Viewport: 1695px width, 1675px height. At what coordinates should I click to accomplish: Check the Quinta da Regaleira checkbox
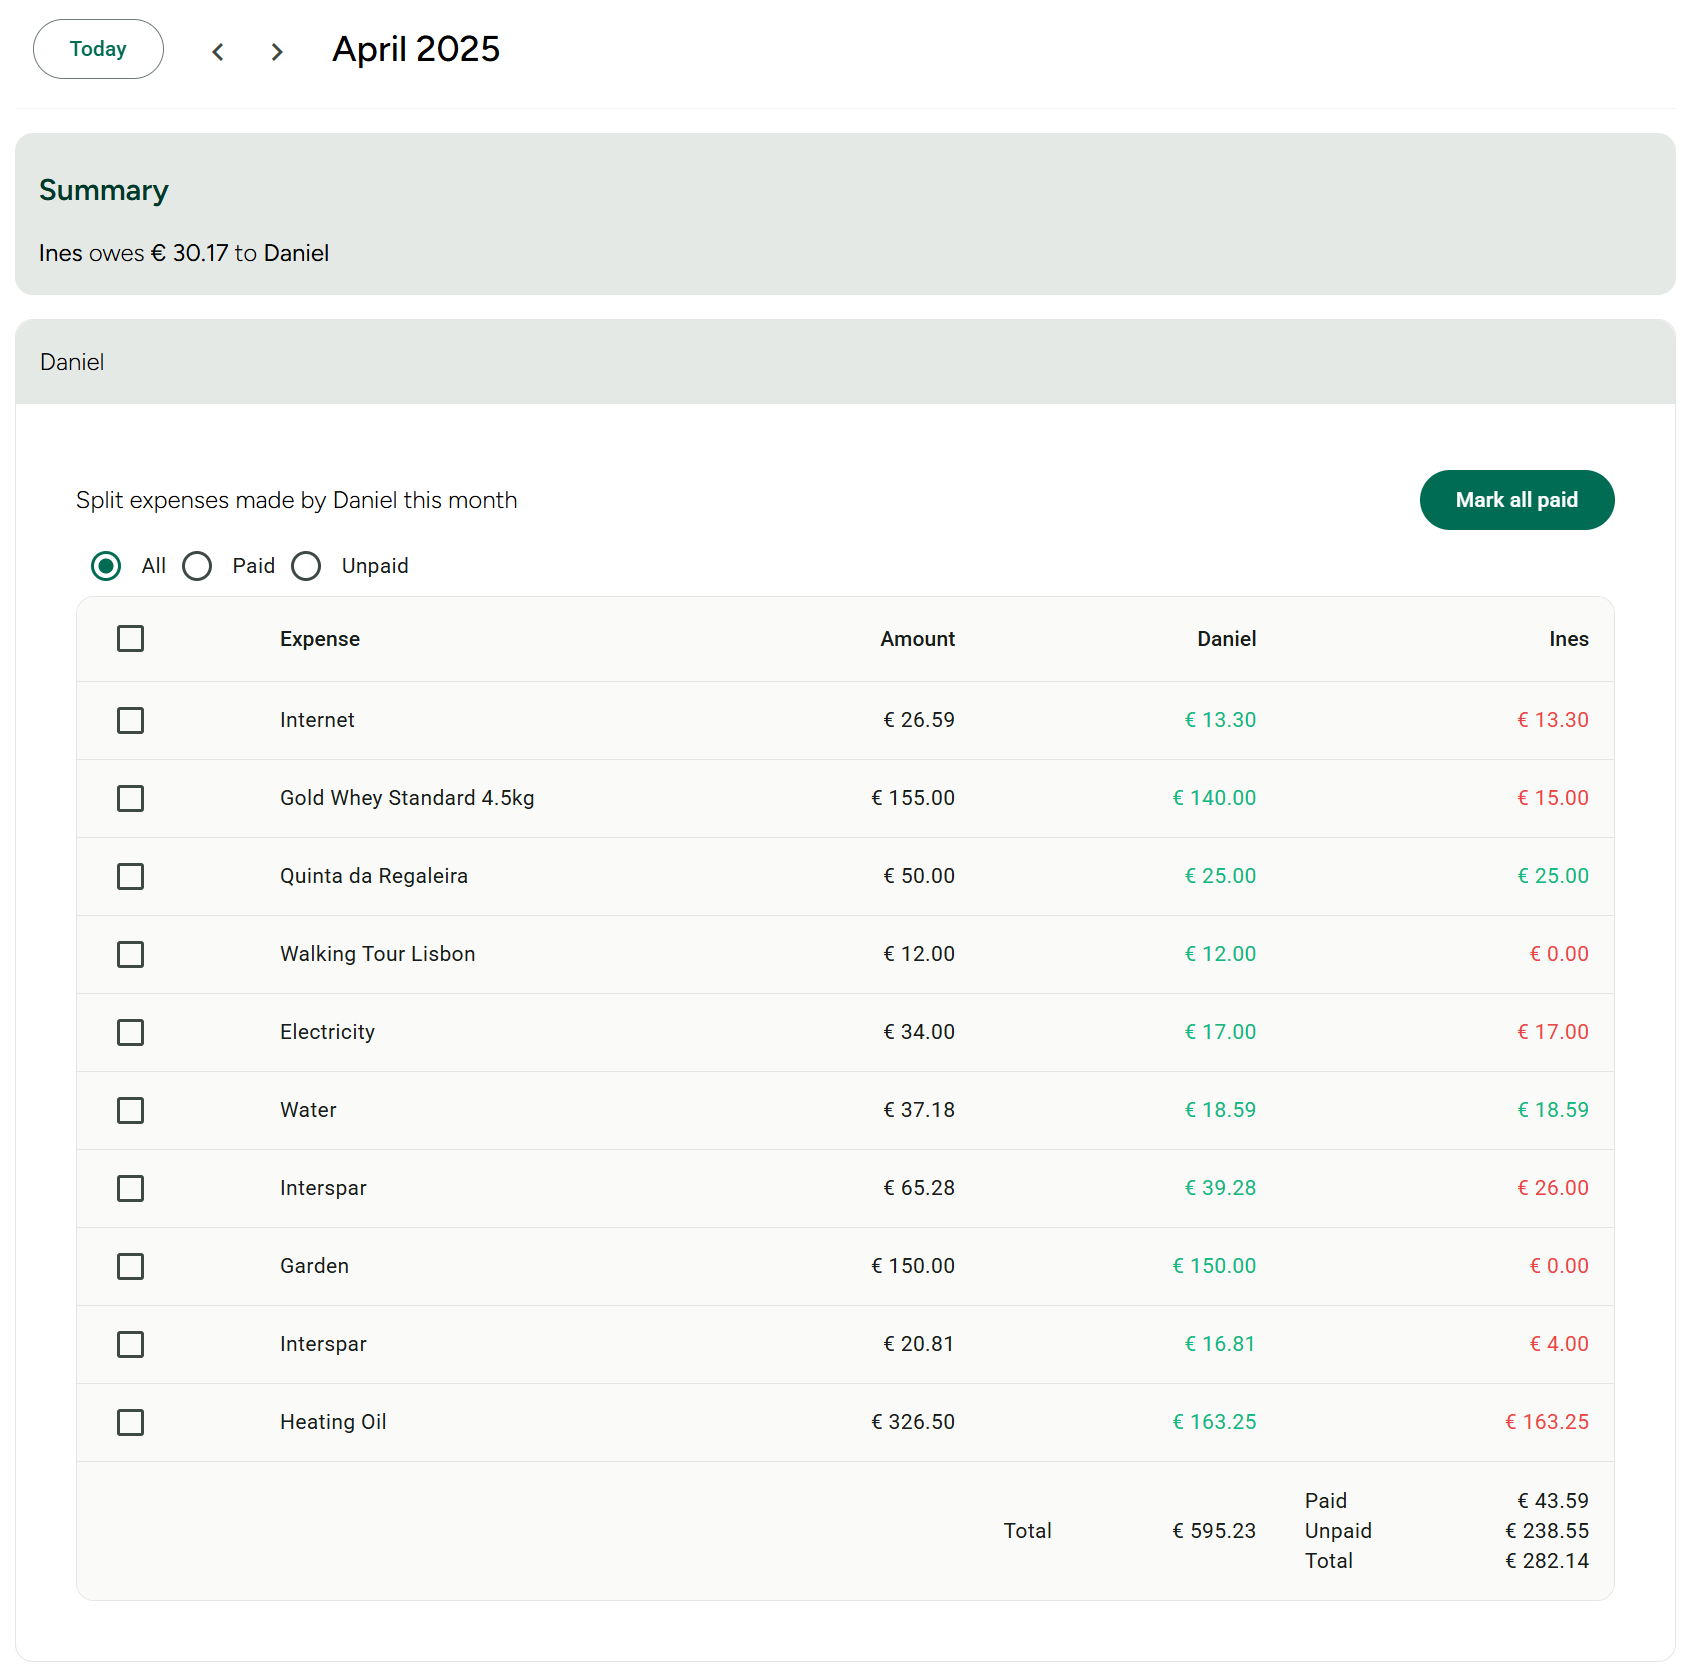tap(130, 876)
